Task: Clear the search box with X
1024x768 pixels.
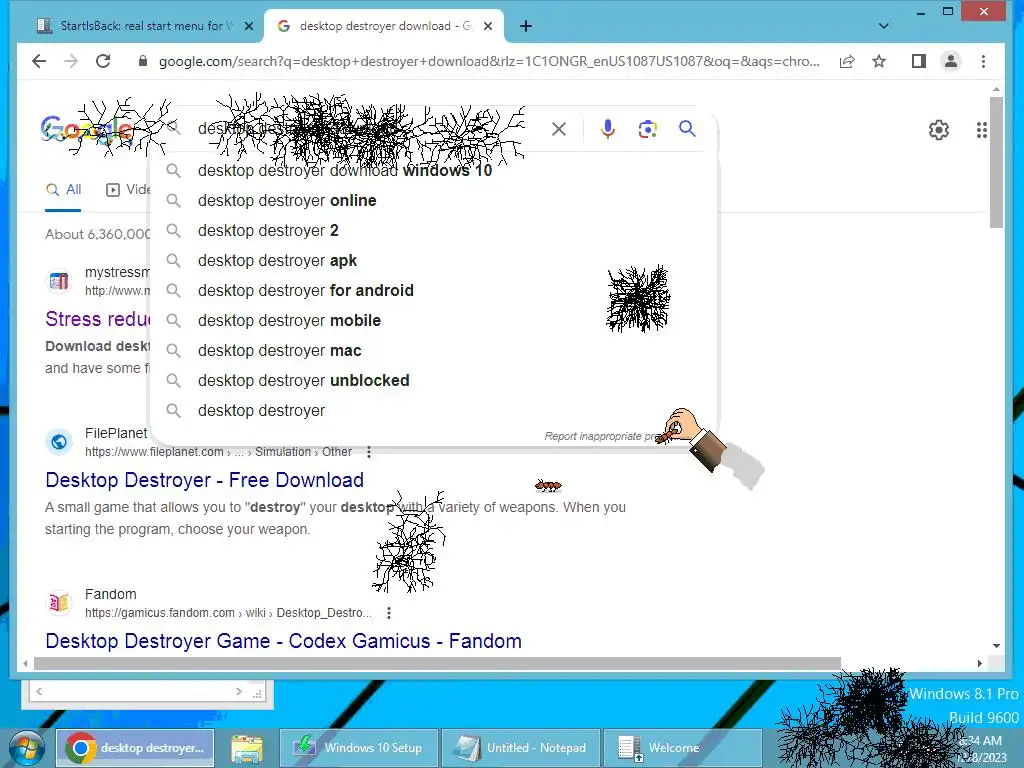Action: click(x=558, y=129)
